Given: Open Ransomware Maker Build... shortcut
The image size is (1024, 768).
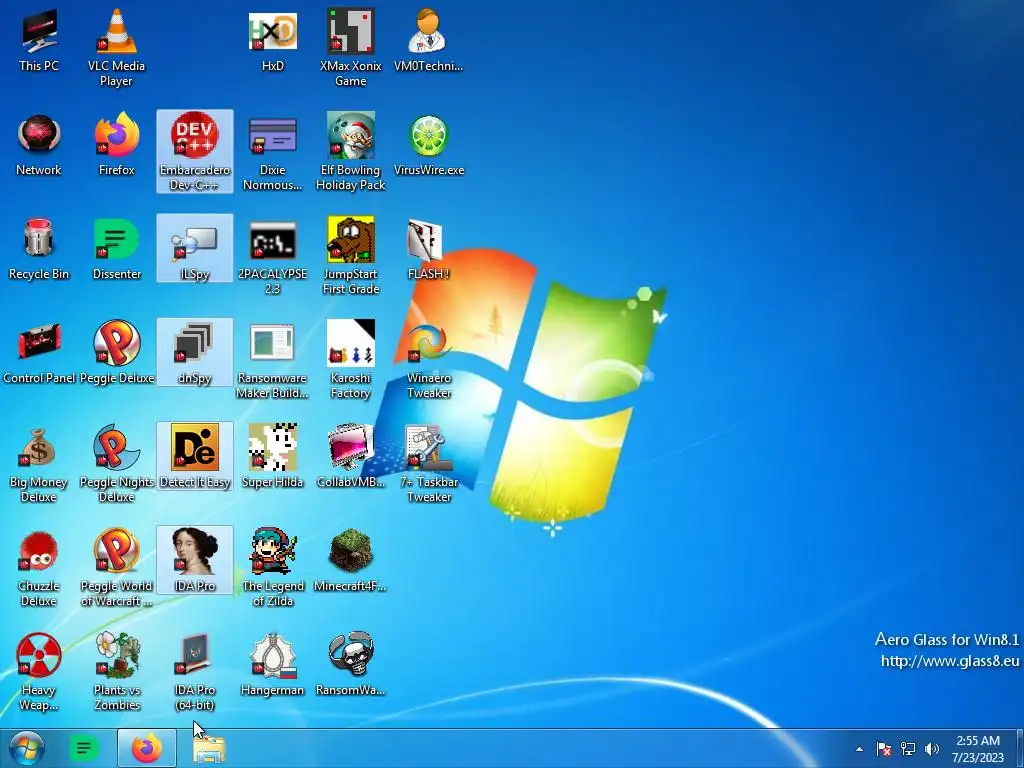Looking at the screenshot, I should (x=272, y=359).
